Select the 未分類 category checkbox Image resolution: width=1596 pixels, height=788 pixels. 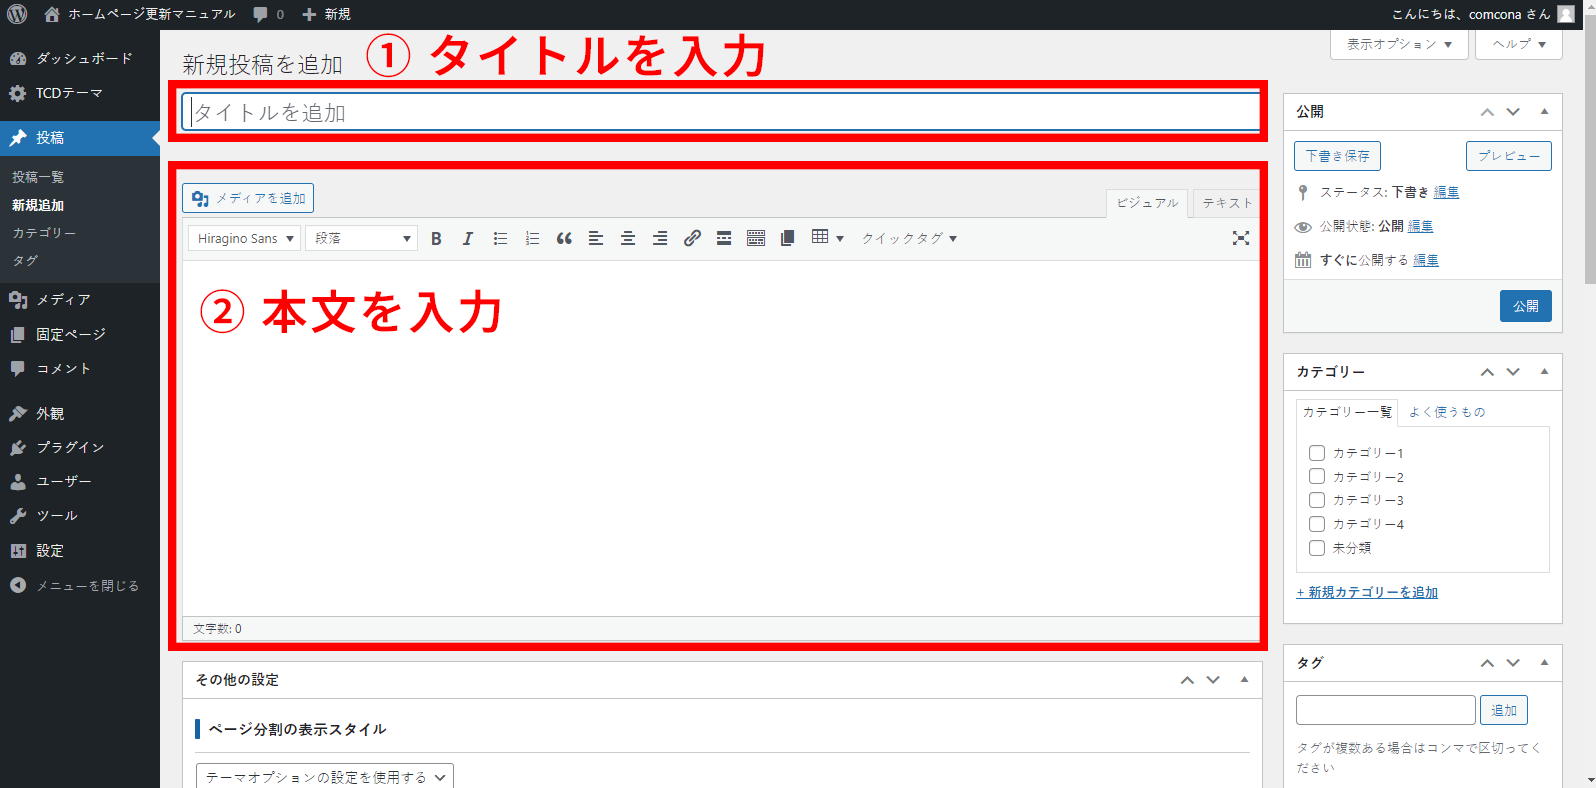(1317, 548)
